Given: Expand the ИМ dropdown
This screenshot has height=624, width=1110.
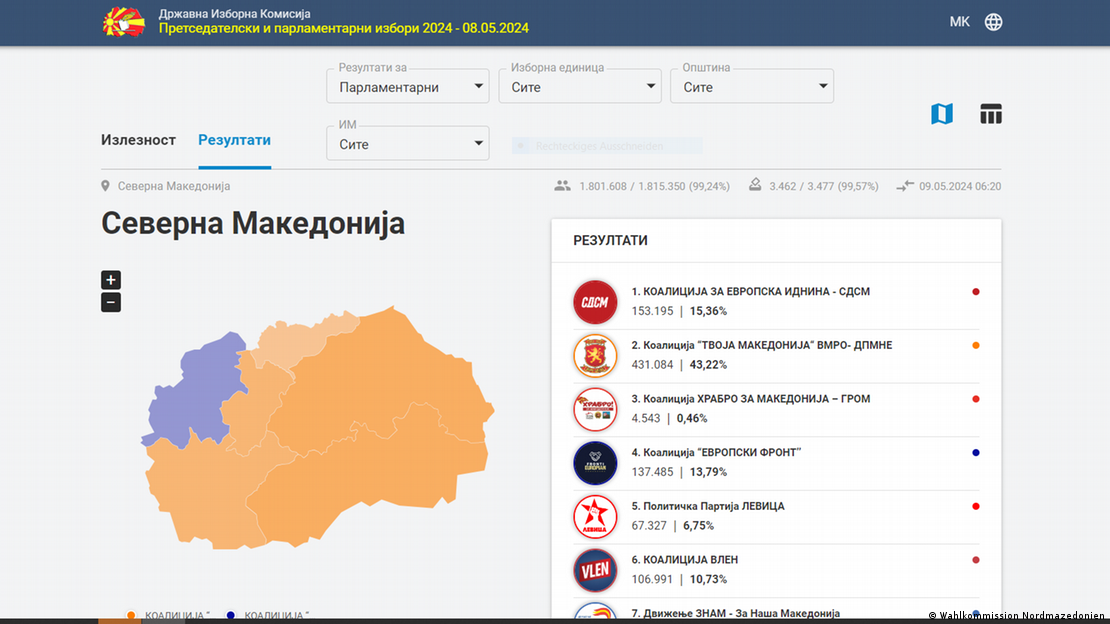Looking at the screenshot, I should pyautogui.click(x=407, y=144).
